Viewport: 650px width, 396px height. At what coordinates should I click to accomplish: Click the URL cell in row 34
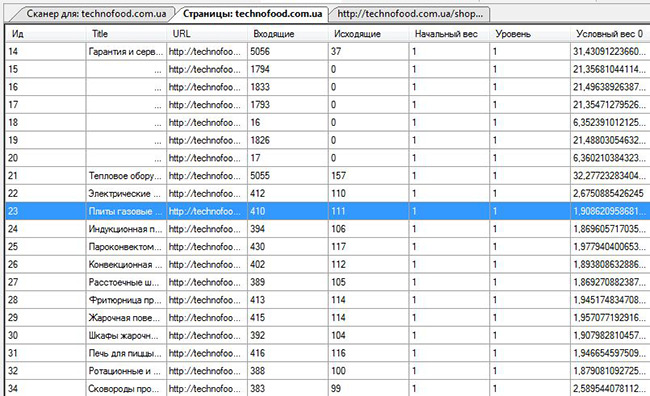coord(207,389)
